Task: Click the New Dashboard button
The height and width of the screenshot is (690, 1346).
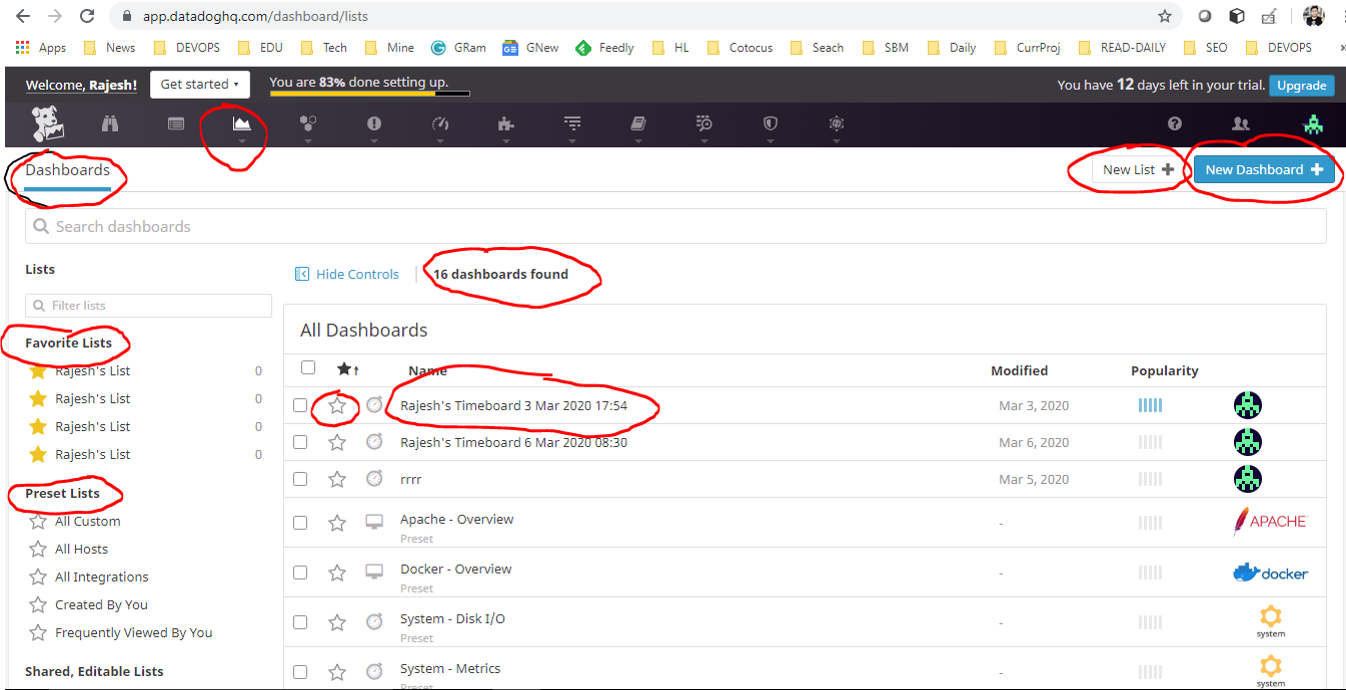Action: pyautogui.click(x=1263, y=170)
